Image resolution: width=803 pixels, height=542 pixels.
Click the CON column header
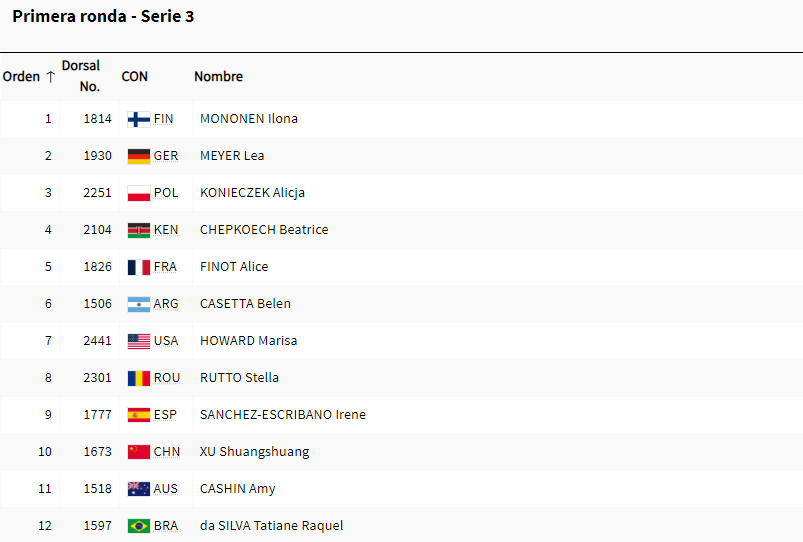pyautogui.click(x=135, y=76)
